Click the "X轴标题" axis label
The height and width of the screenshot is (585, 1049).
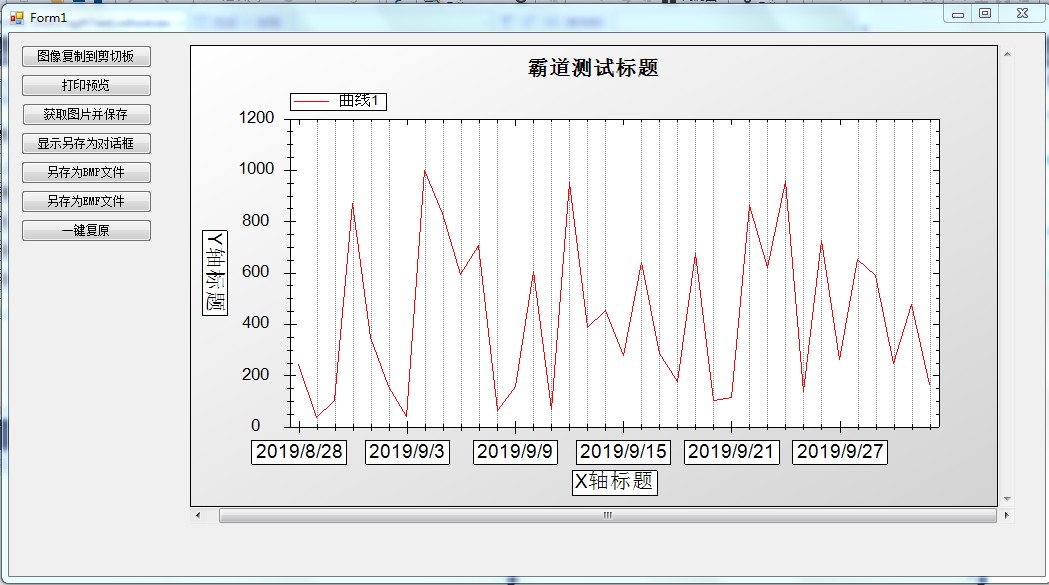coord(614,483)
